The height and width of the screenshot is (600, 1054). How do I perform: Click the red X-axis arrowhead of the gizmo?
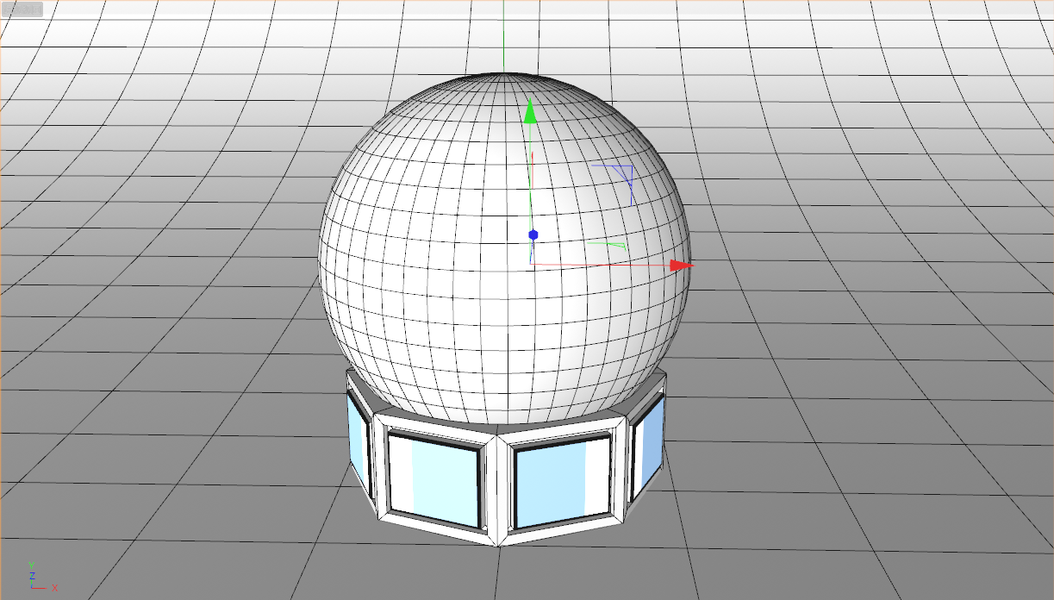pos(682,265)
